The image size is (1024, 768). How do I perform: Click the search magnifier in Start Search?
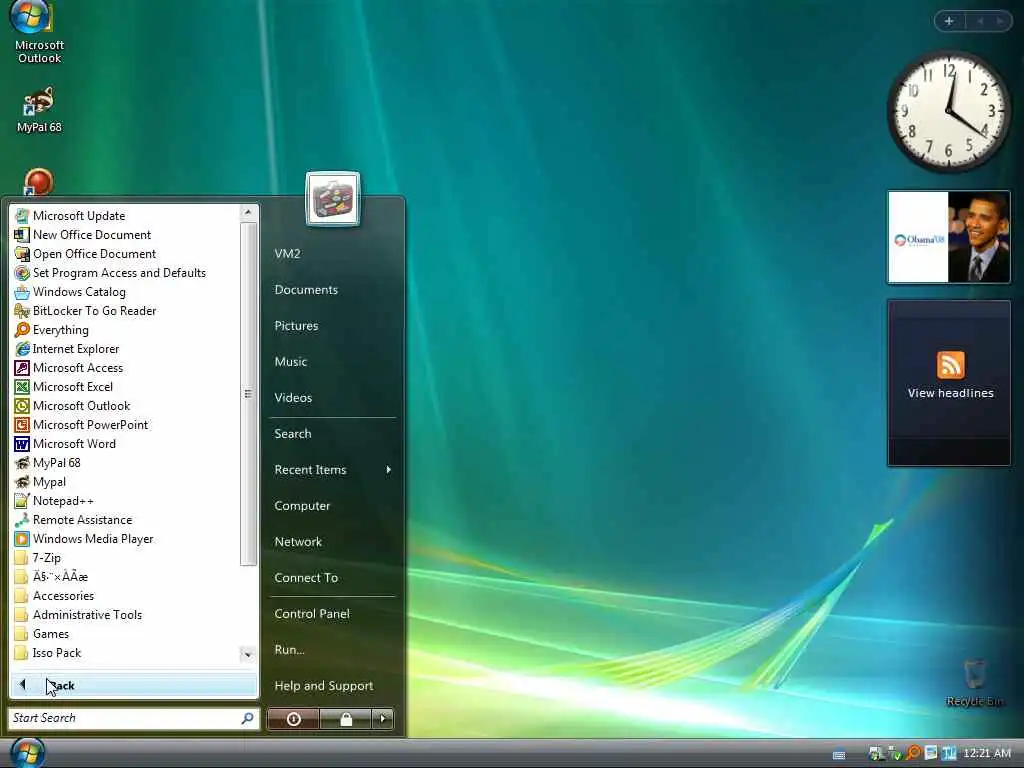click(x=248, y=718)
